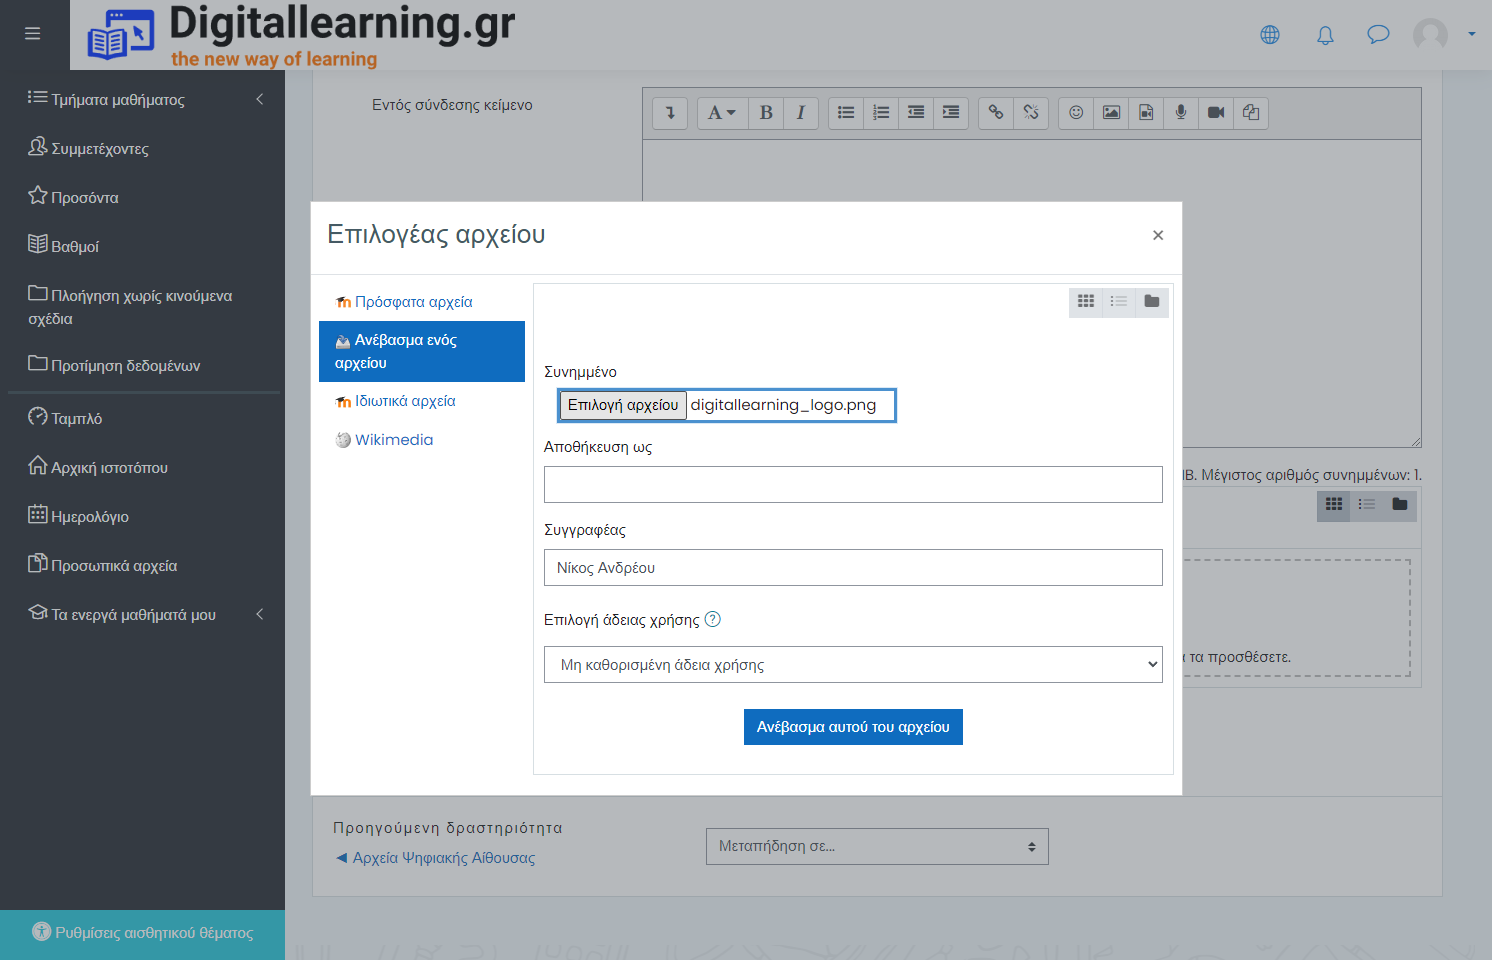Viewport: 1492px width, 960px height.
Task: Open help for 'Επιλογή άδειας χρήσης'
Action: point(713,619)
